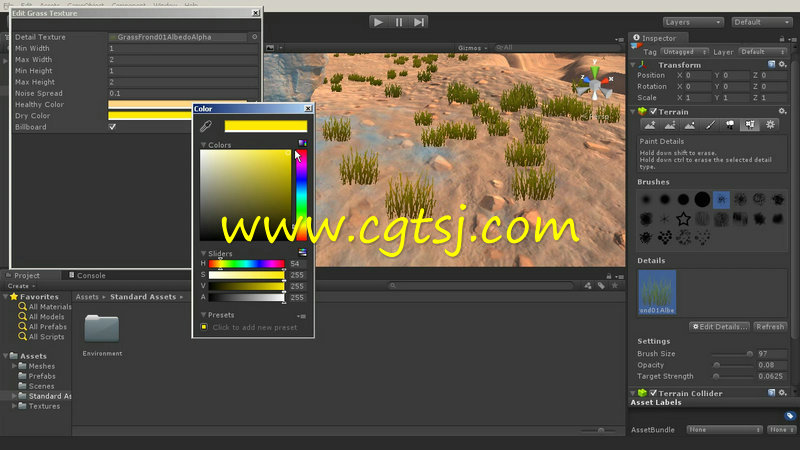Click the Refresh button
The height and width of the screenshot is (450, 800).
[x=770, y=327]
